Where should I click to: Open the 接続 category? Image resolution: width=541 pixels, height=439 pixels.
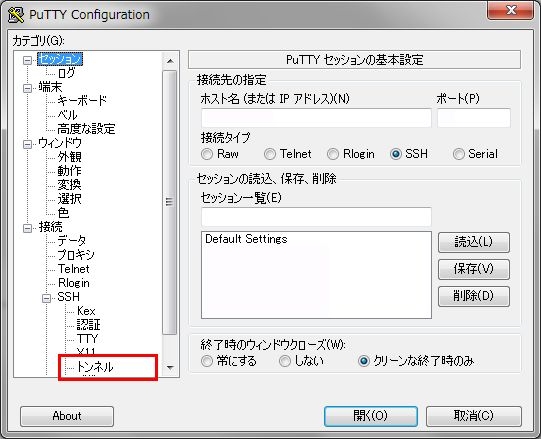click(50, 227)
